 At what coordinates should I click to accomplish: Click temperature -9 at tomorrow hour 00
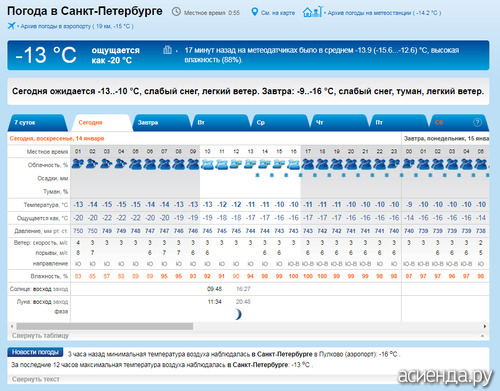click(x=409, y=204)
